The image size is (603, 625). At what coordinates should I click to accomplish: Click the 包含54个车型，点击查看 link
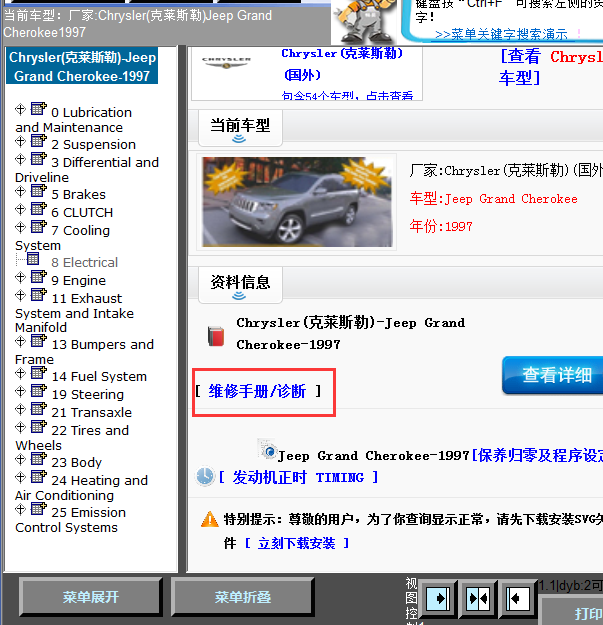click(x=347, y=96)
